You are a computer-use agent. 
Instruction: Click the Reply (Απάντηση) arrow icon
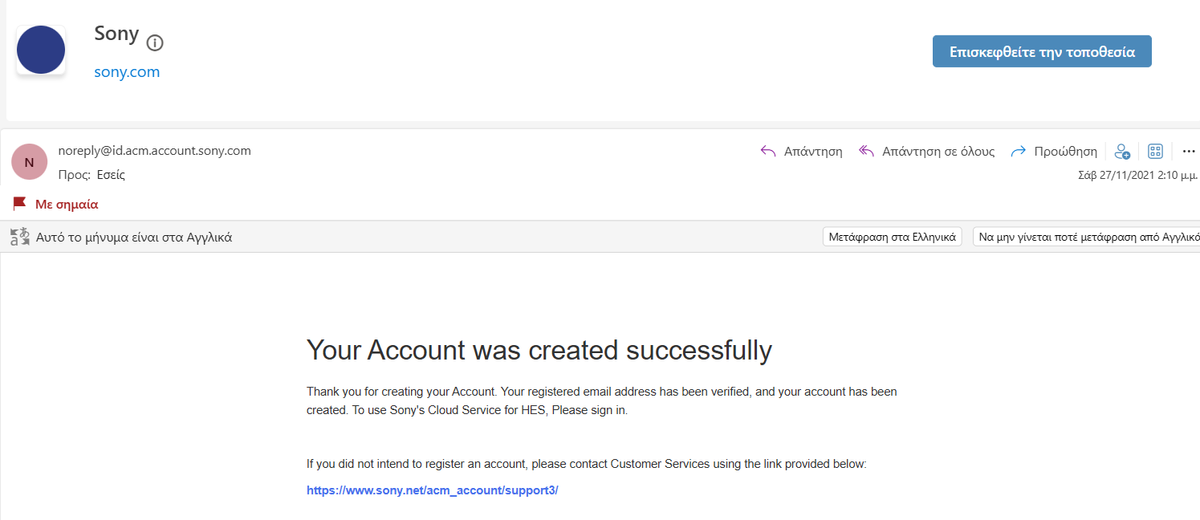[769, 152]
